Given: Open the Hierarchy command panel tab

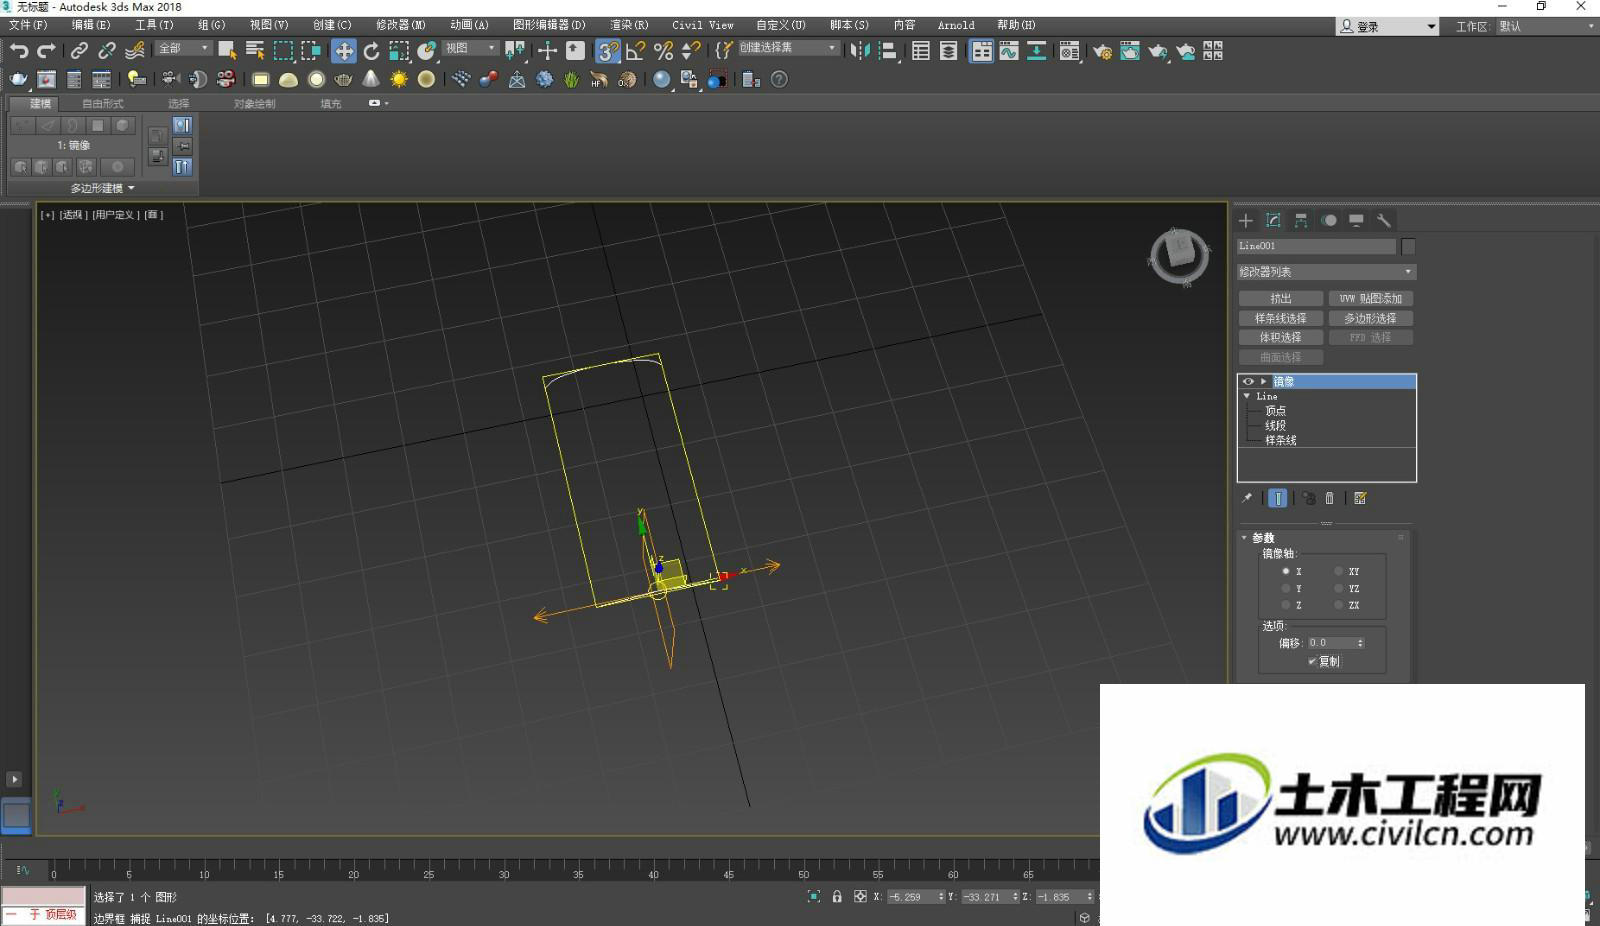Looking at the screenshot, I should coord(1301,220).
